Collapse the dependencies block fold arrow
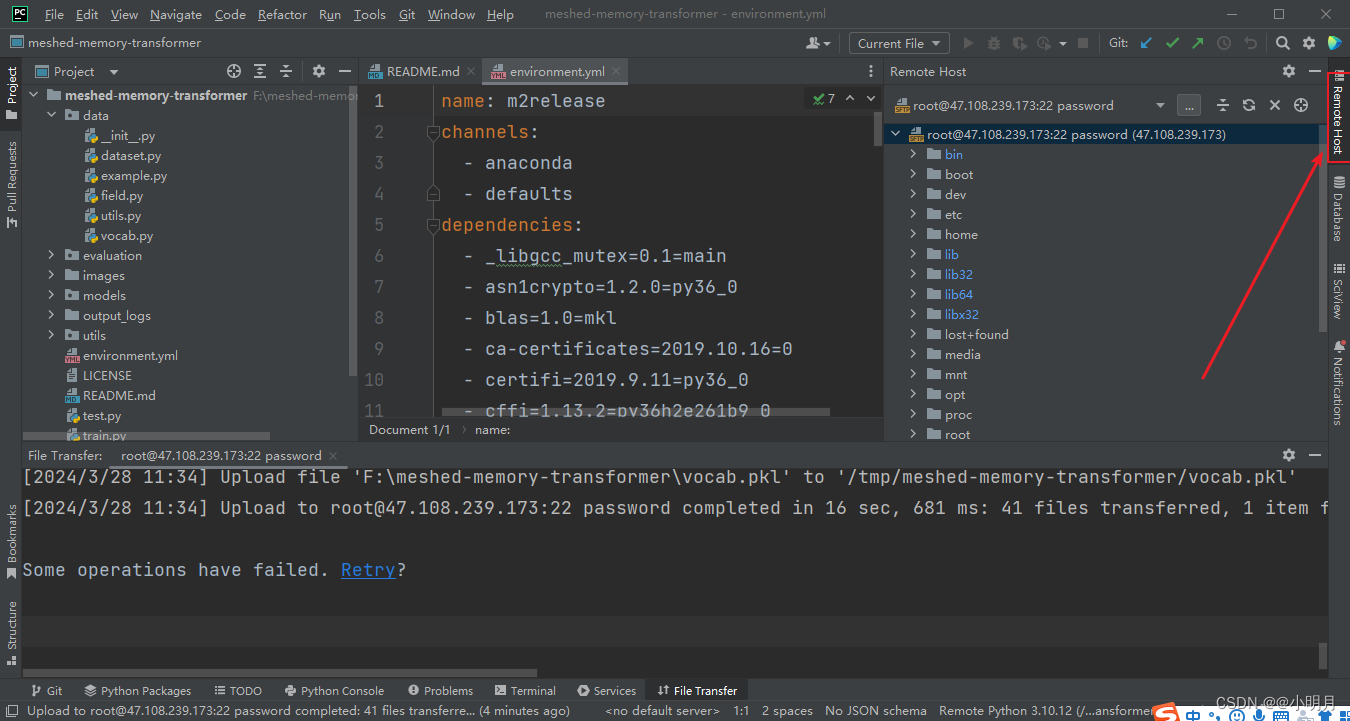 pyautogui.click(x=433, y=224)
